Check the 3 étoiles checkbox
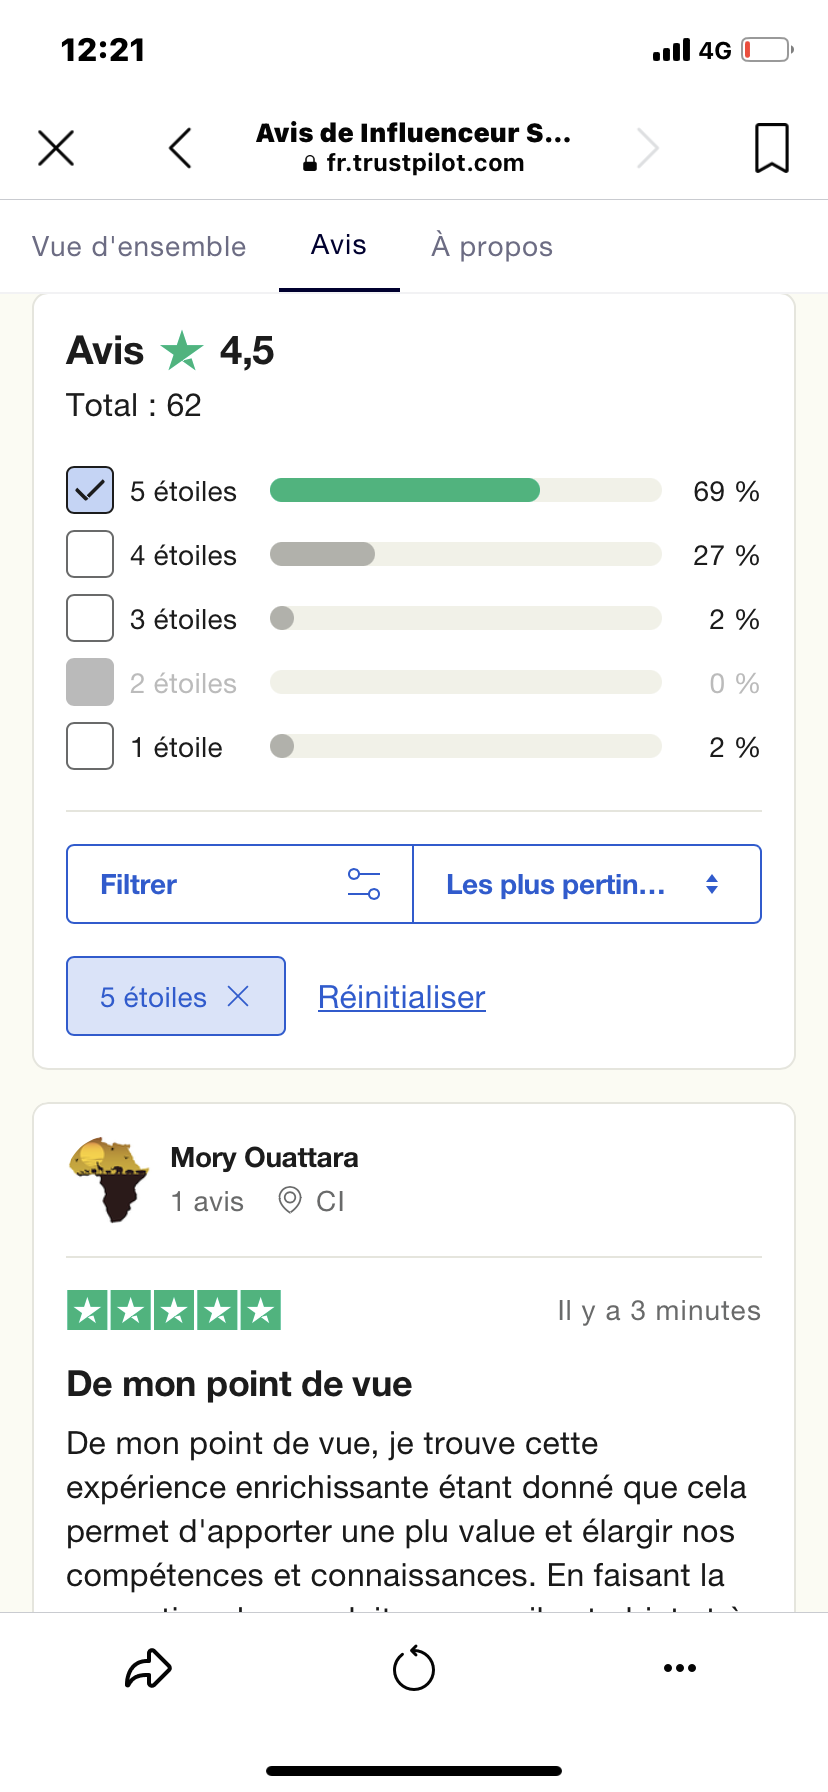This screenshot has width=828, height=1792. (x=90, y=619)
